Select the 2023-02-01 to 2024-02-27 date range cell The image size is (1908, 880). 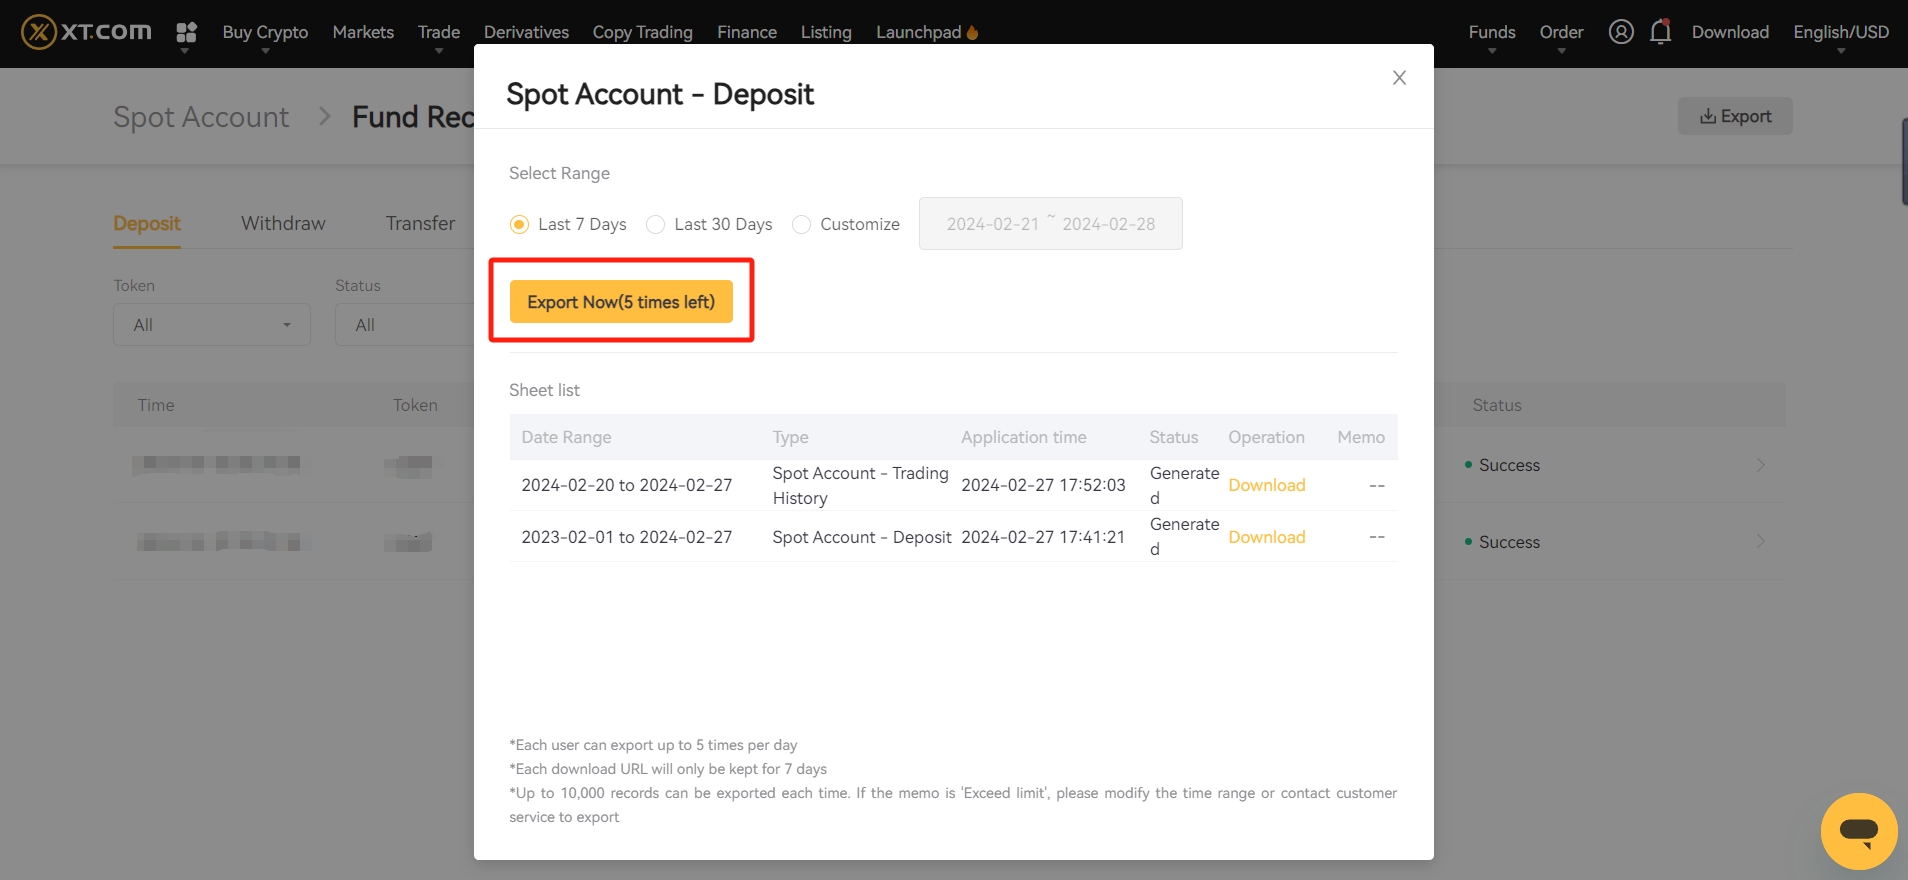coord(627,537)
